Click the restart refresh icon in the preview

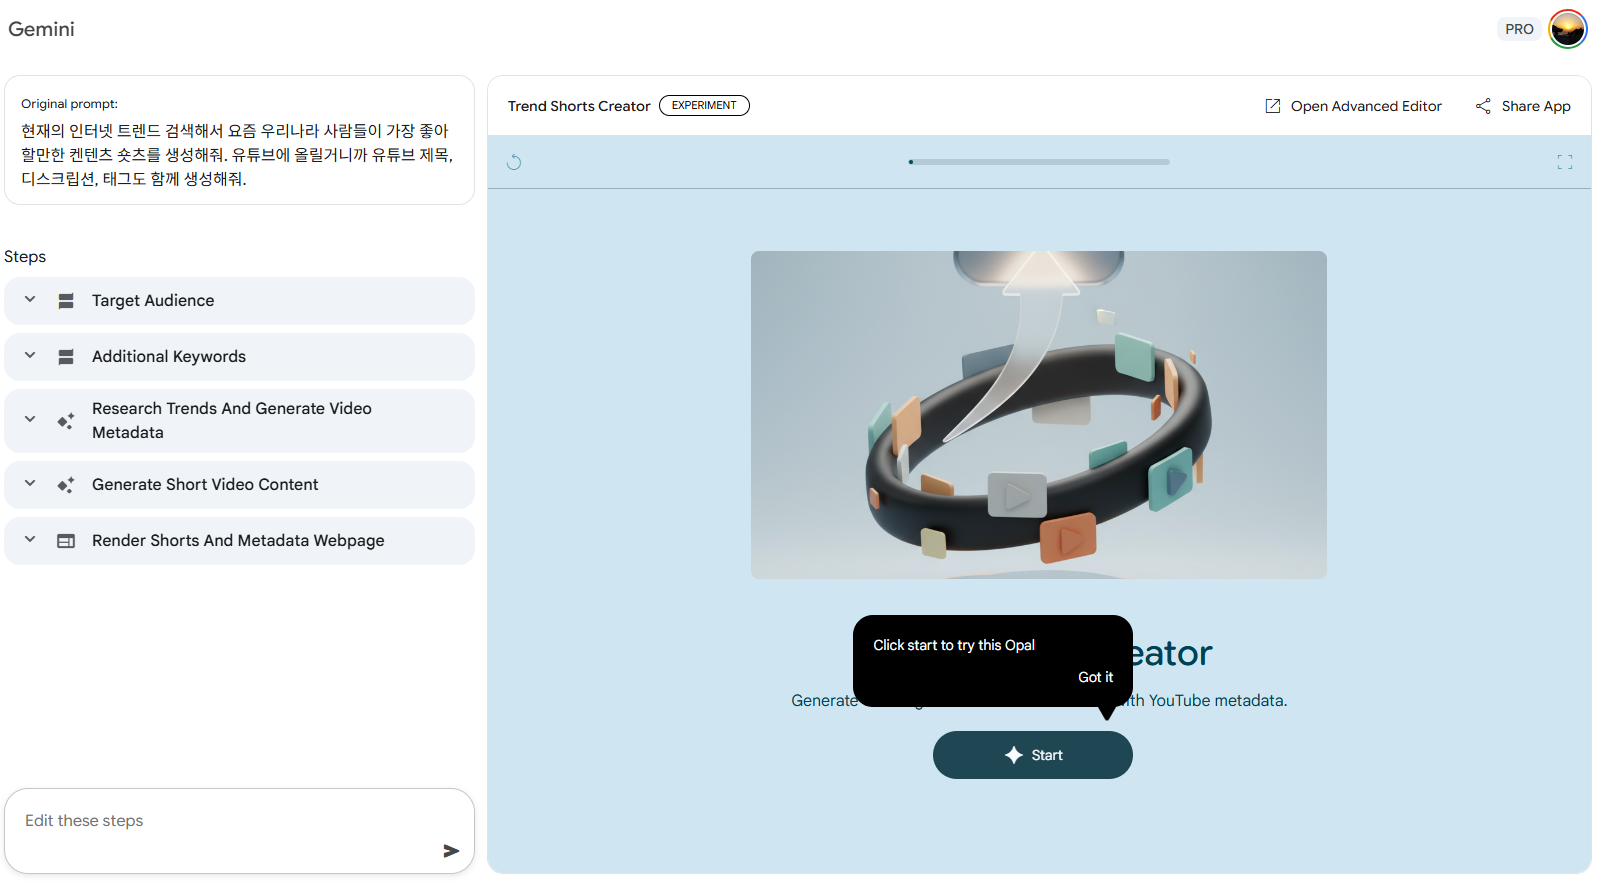point(514,162)
